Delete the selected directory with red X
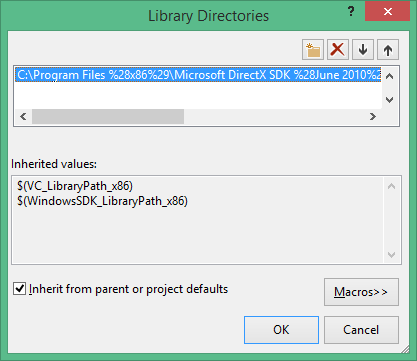Image resolution: width=417 pixels, height=361 pixels. coord(338,50)
